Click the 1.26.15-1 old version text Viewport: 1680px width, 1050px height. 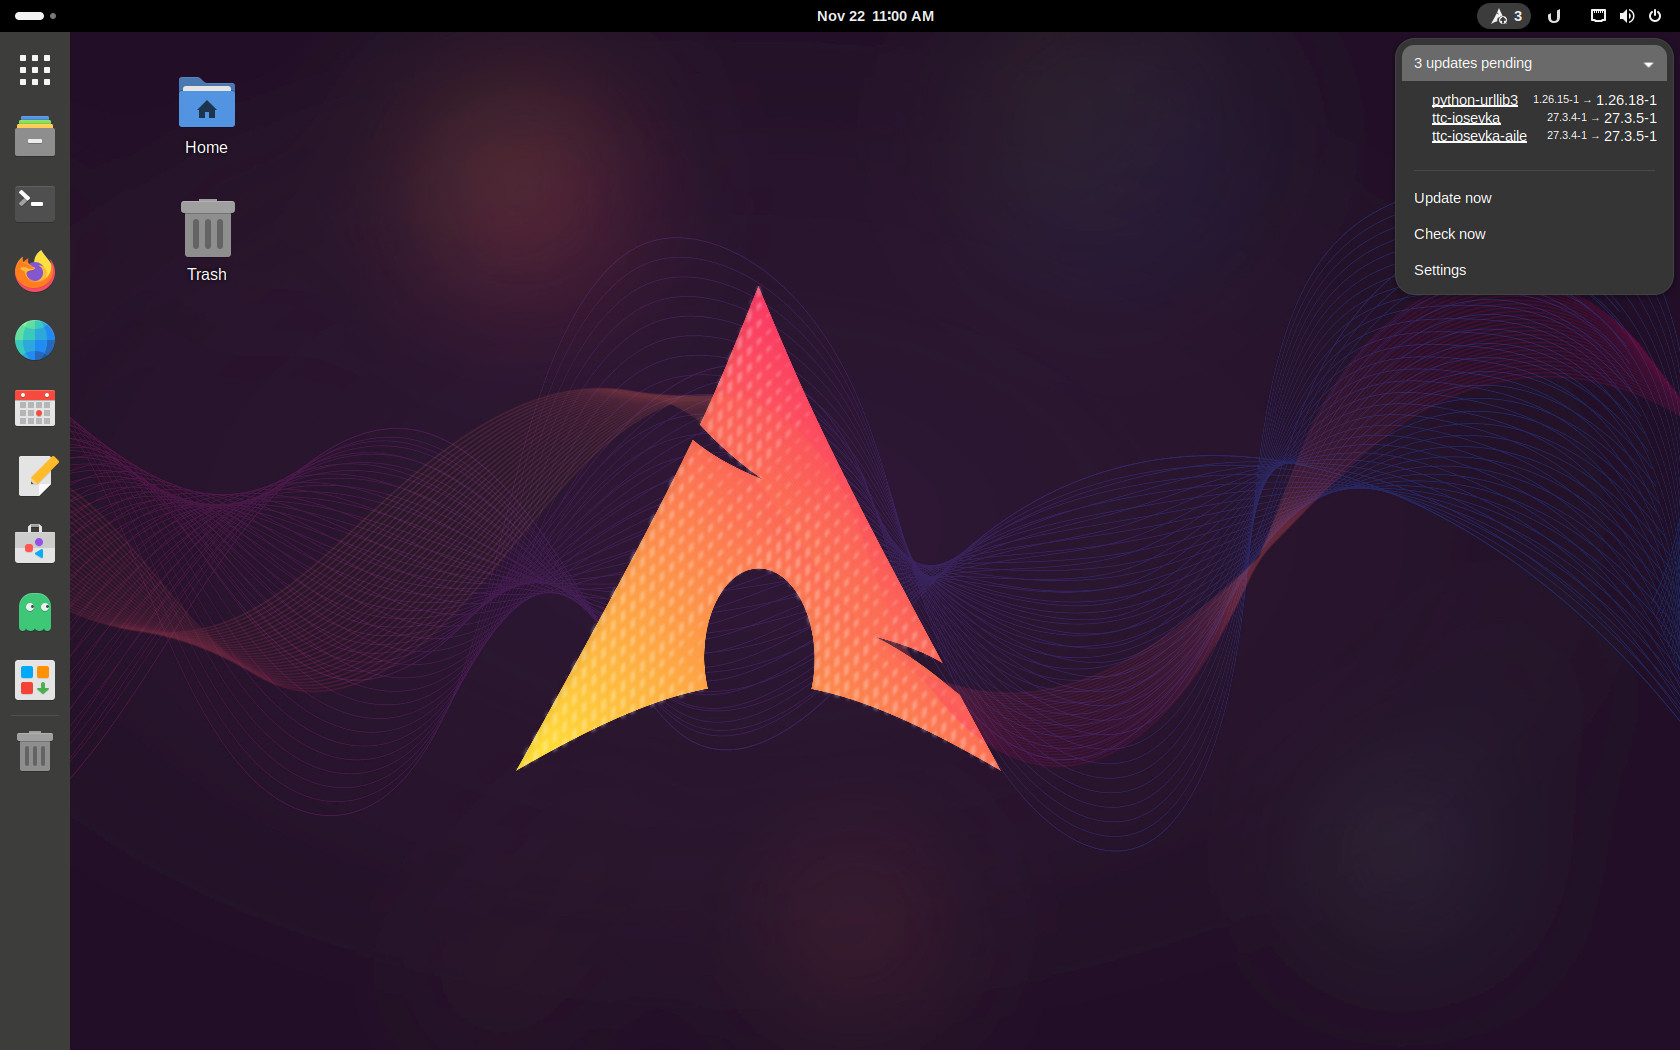[x=1556, y=100]
